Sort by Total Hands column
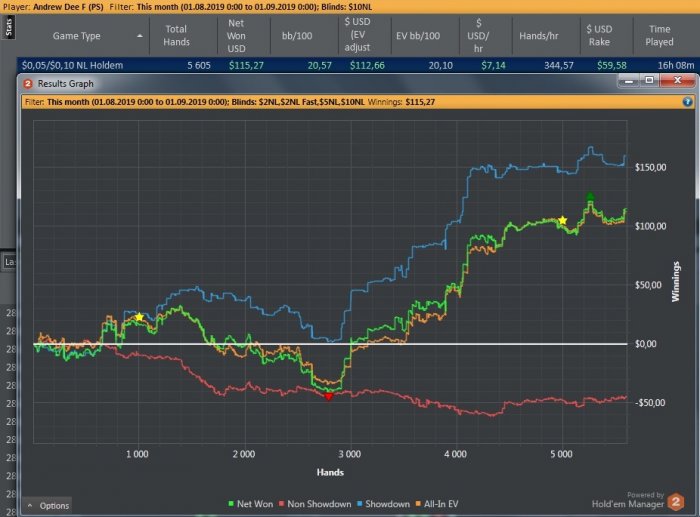Viewport: 700px width, 517px height. [x=183, y=36]
